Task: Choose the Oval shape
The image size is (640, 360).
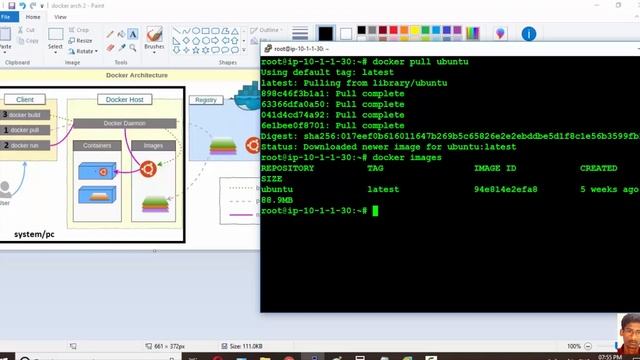Action: [x=196, y=31]
